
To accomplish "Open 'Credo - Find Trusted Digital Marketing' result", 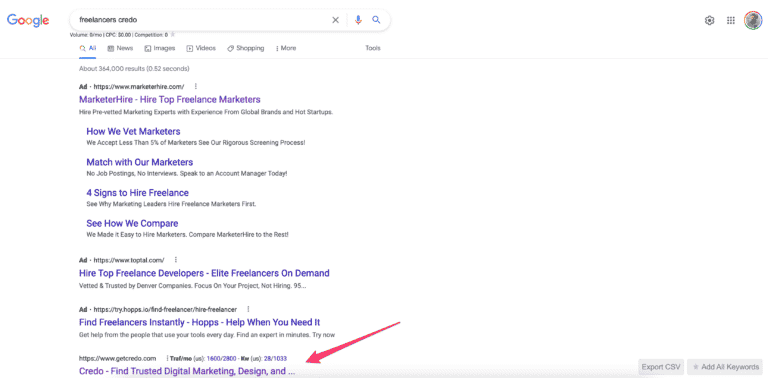I will click(187, 371).
